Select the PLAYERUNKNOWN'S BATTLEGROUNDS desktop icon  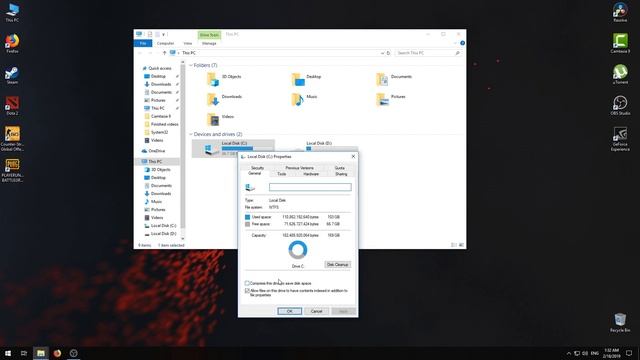(12, 170)
